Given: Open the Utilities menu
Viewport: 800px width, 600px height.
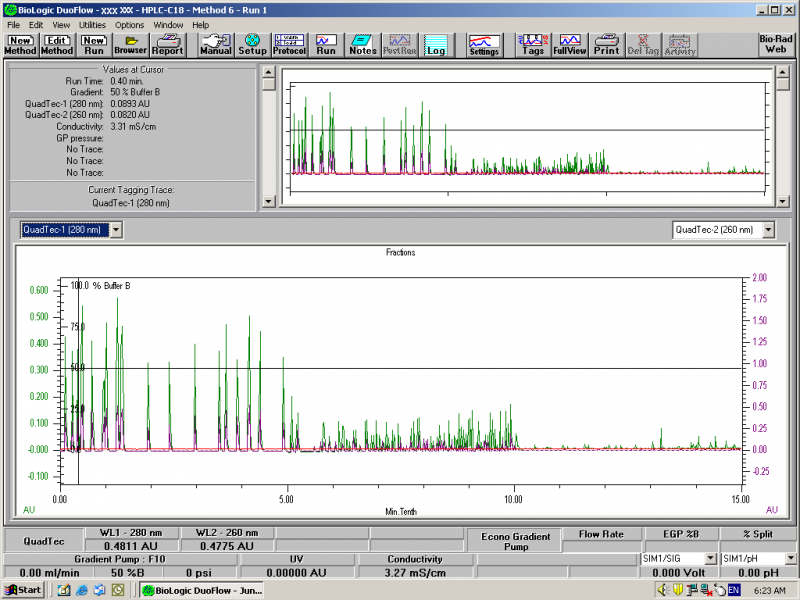Looking at the screenshot, I should pyautogui.click(x=92, y=24).
